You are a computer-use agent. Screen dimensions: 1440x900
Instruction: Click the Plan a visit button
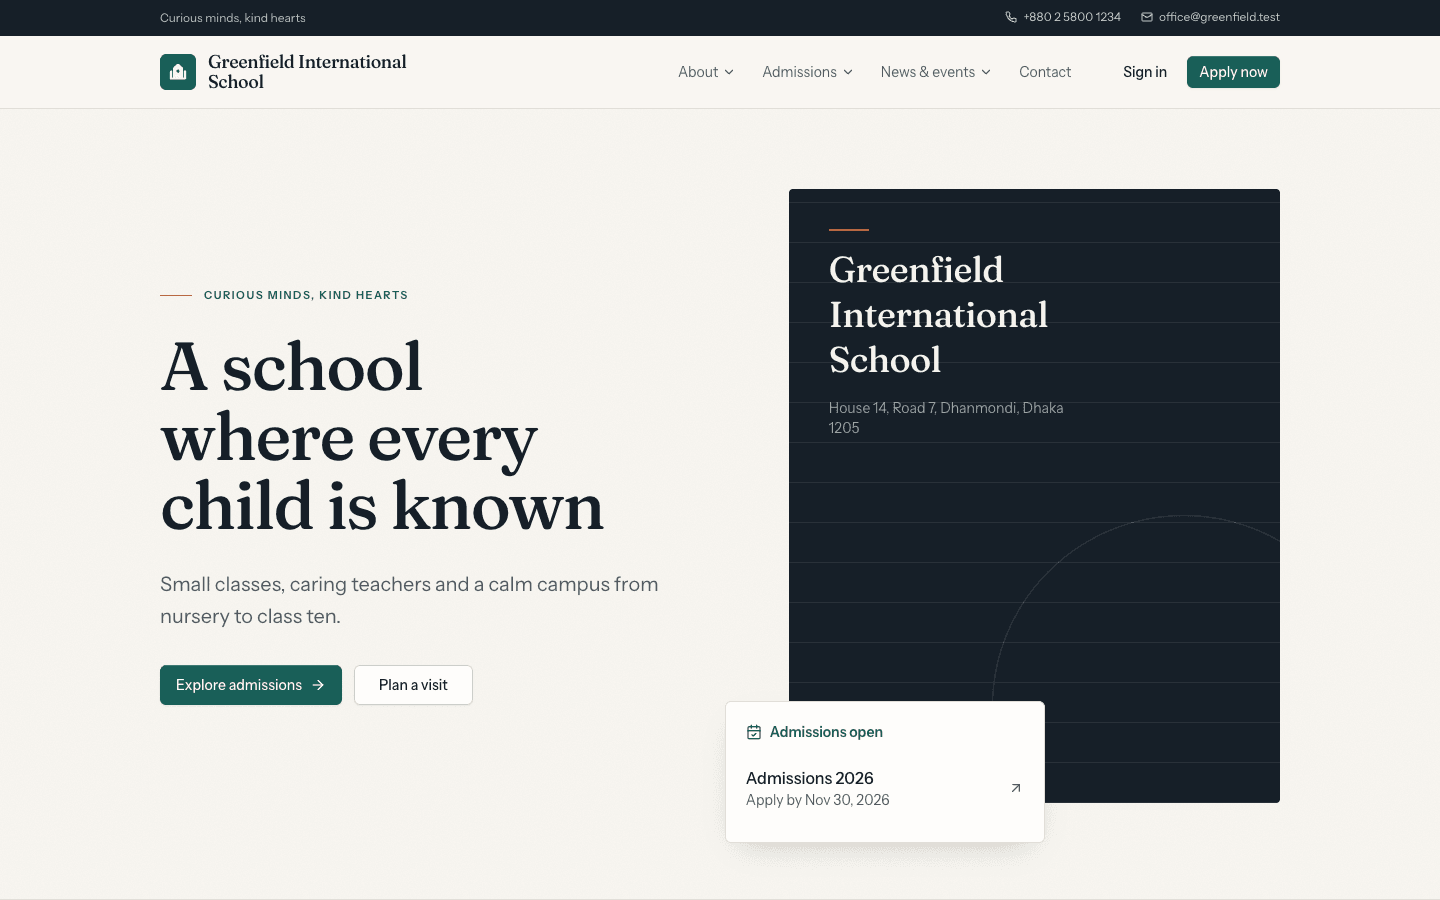click(x=413, y=685)
